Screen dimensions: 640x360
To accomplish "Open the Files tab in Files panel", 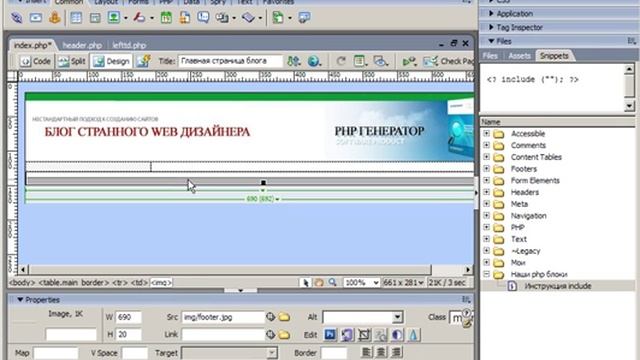I will [x=490, y=56].
